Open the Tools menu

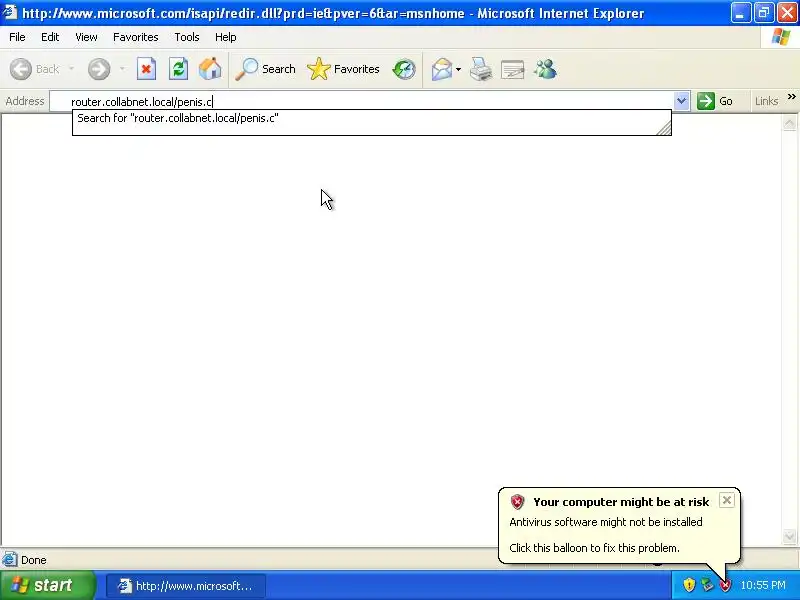187,37
